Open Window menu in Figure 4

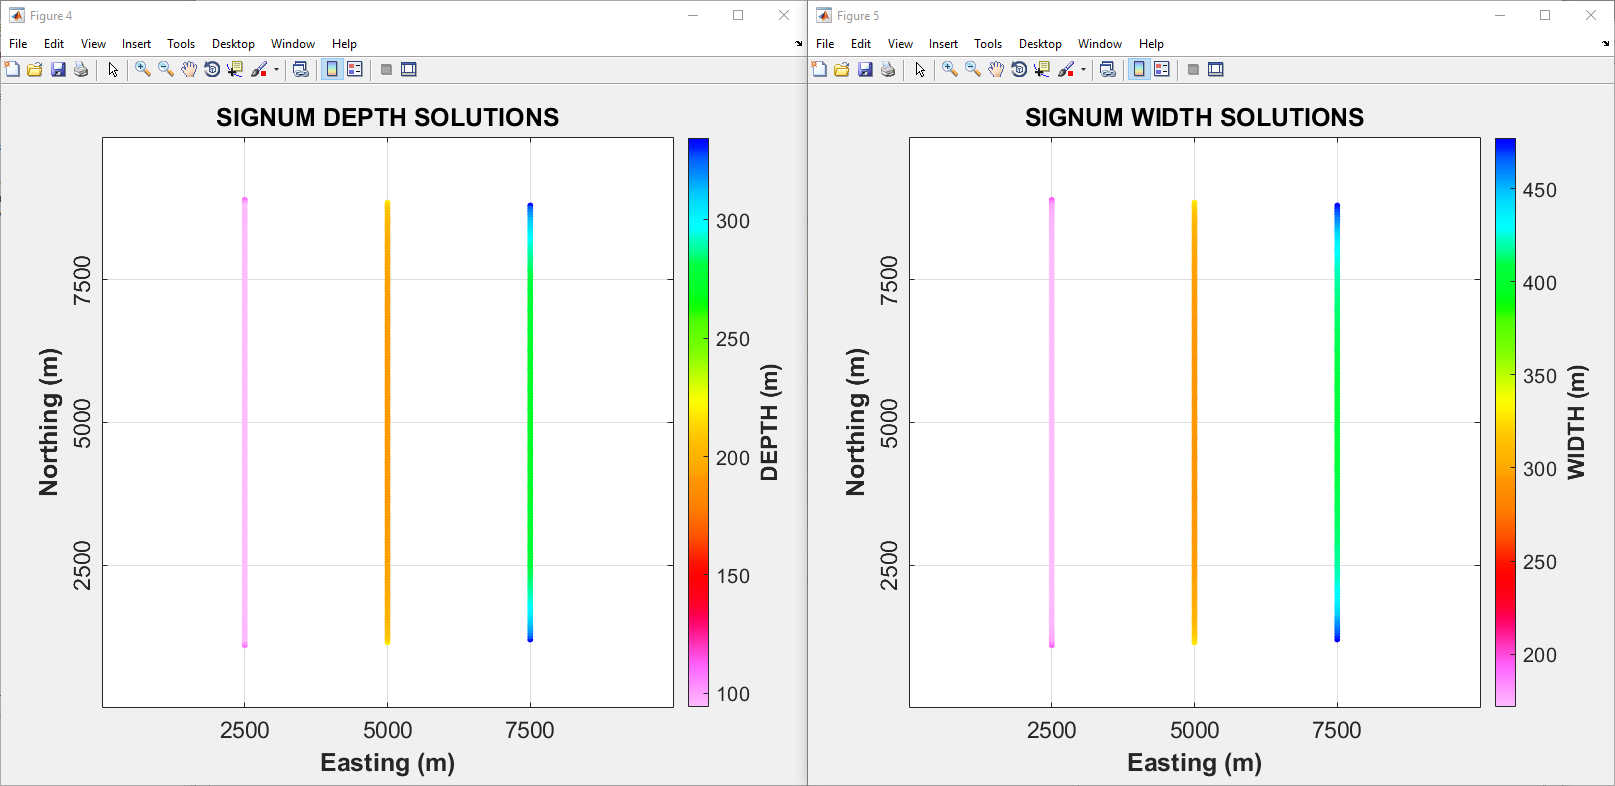(293, 44)
